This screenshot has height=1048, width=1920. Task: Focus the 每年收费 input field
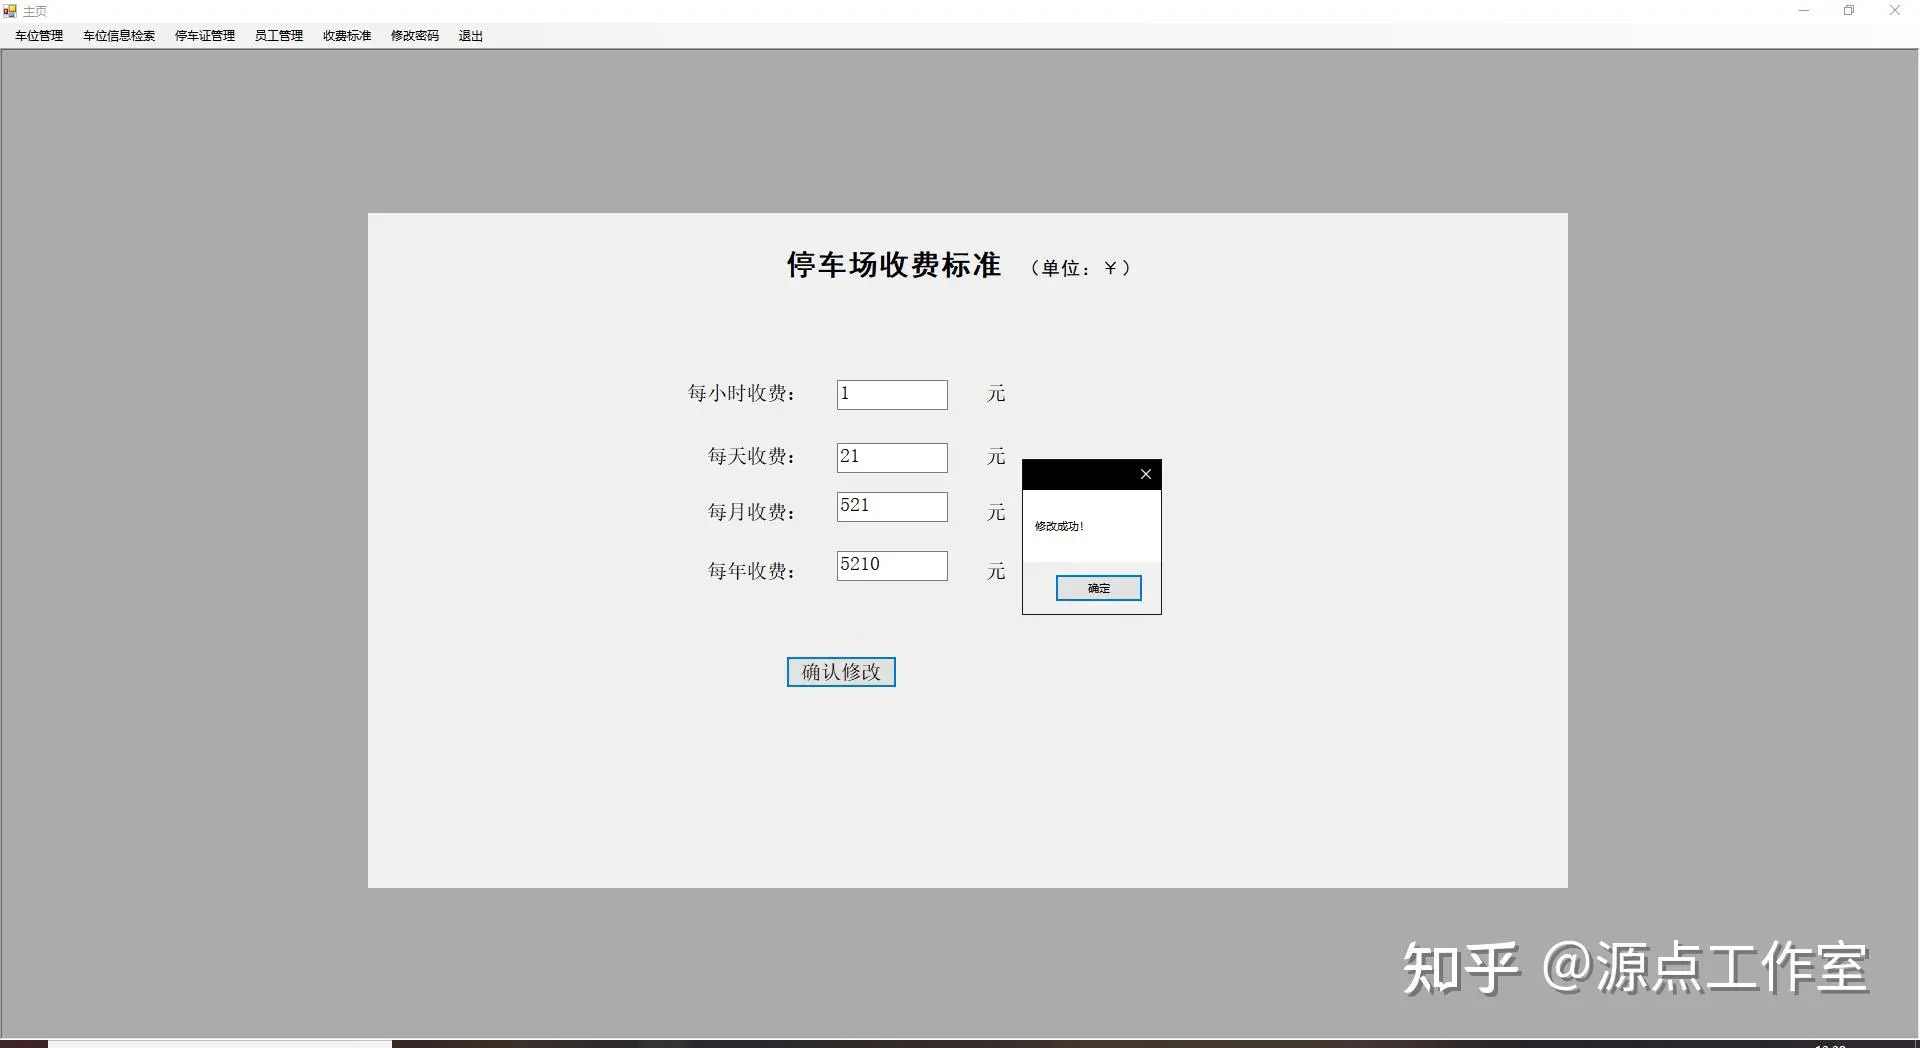coord(892,566)
